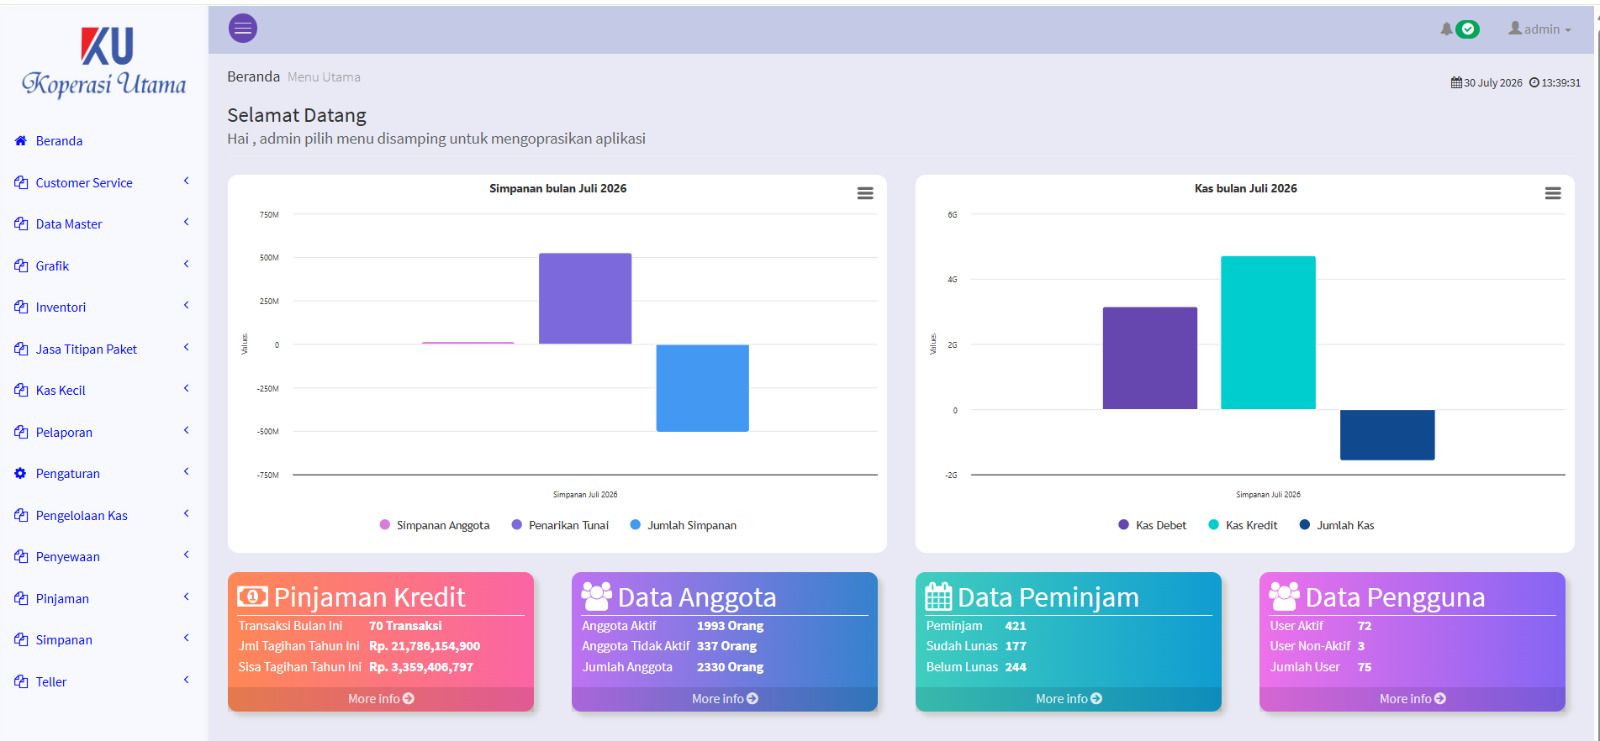
Task: Click the Grafik sidebar icon
Action: pyautogui.click(x=21, y=266)
